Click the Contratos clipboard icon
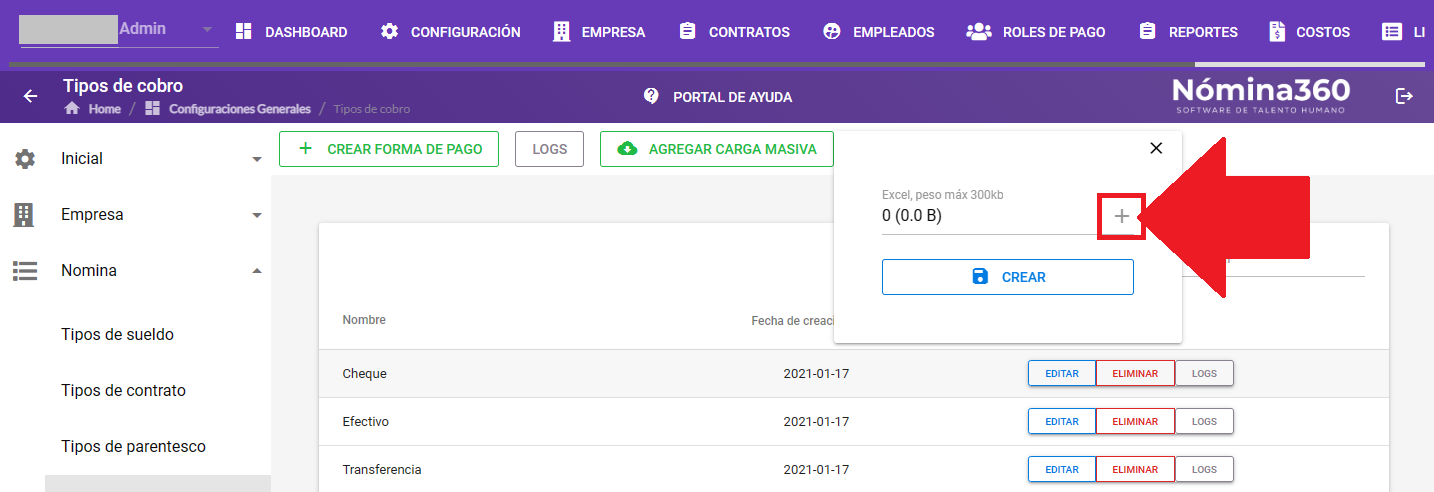Image resolution: width=1434 pixels, height=492 pixels. (687, 32)
